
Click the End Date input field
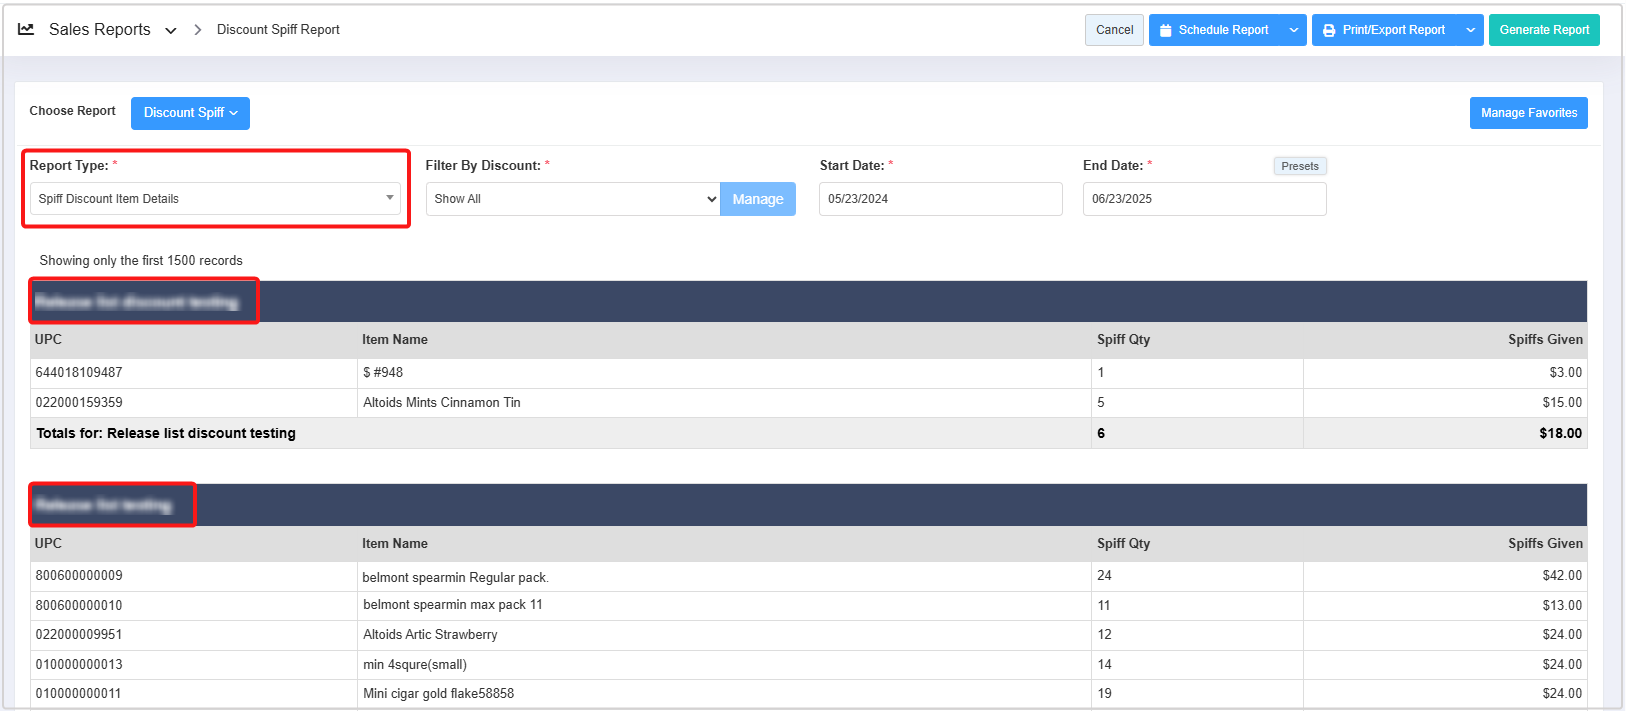tap(1203, 199)
